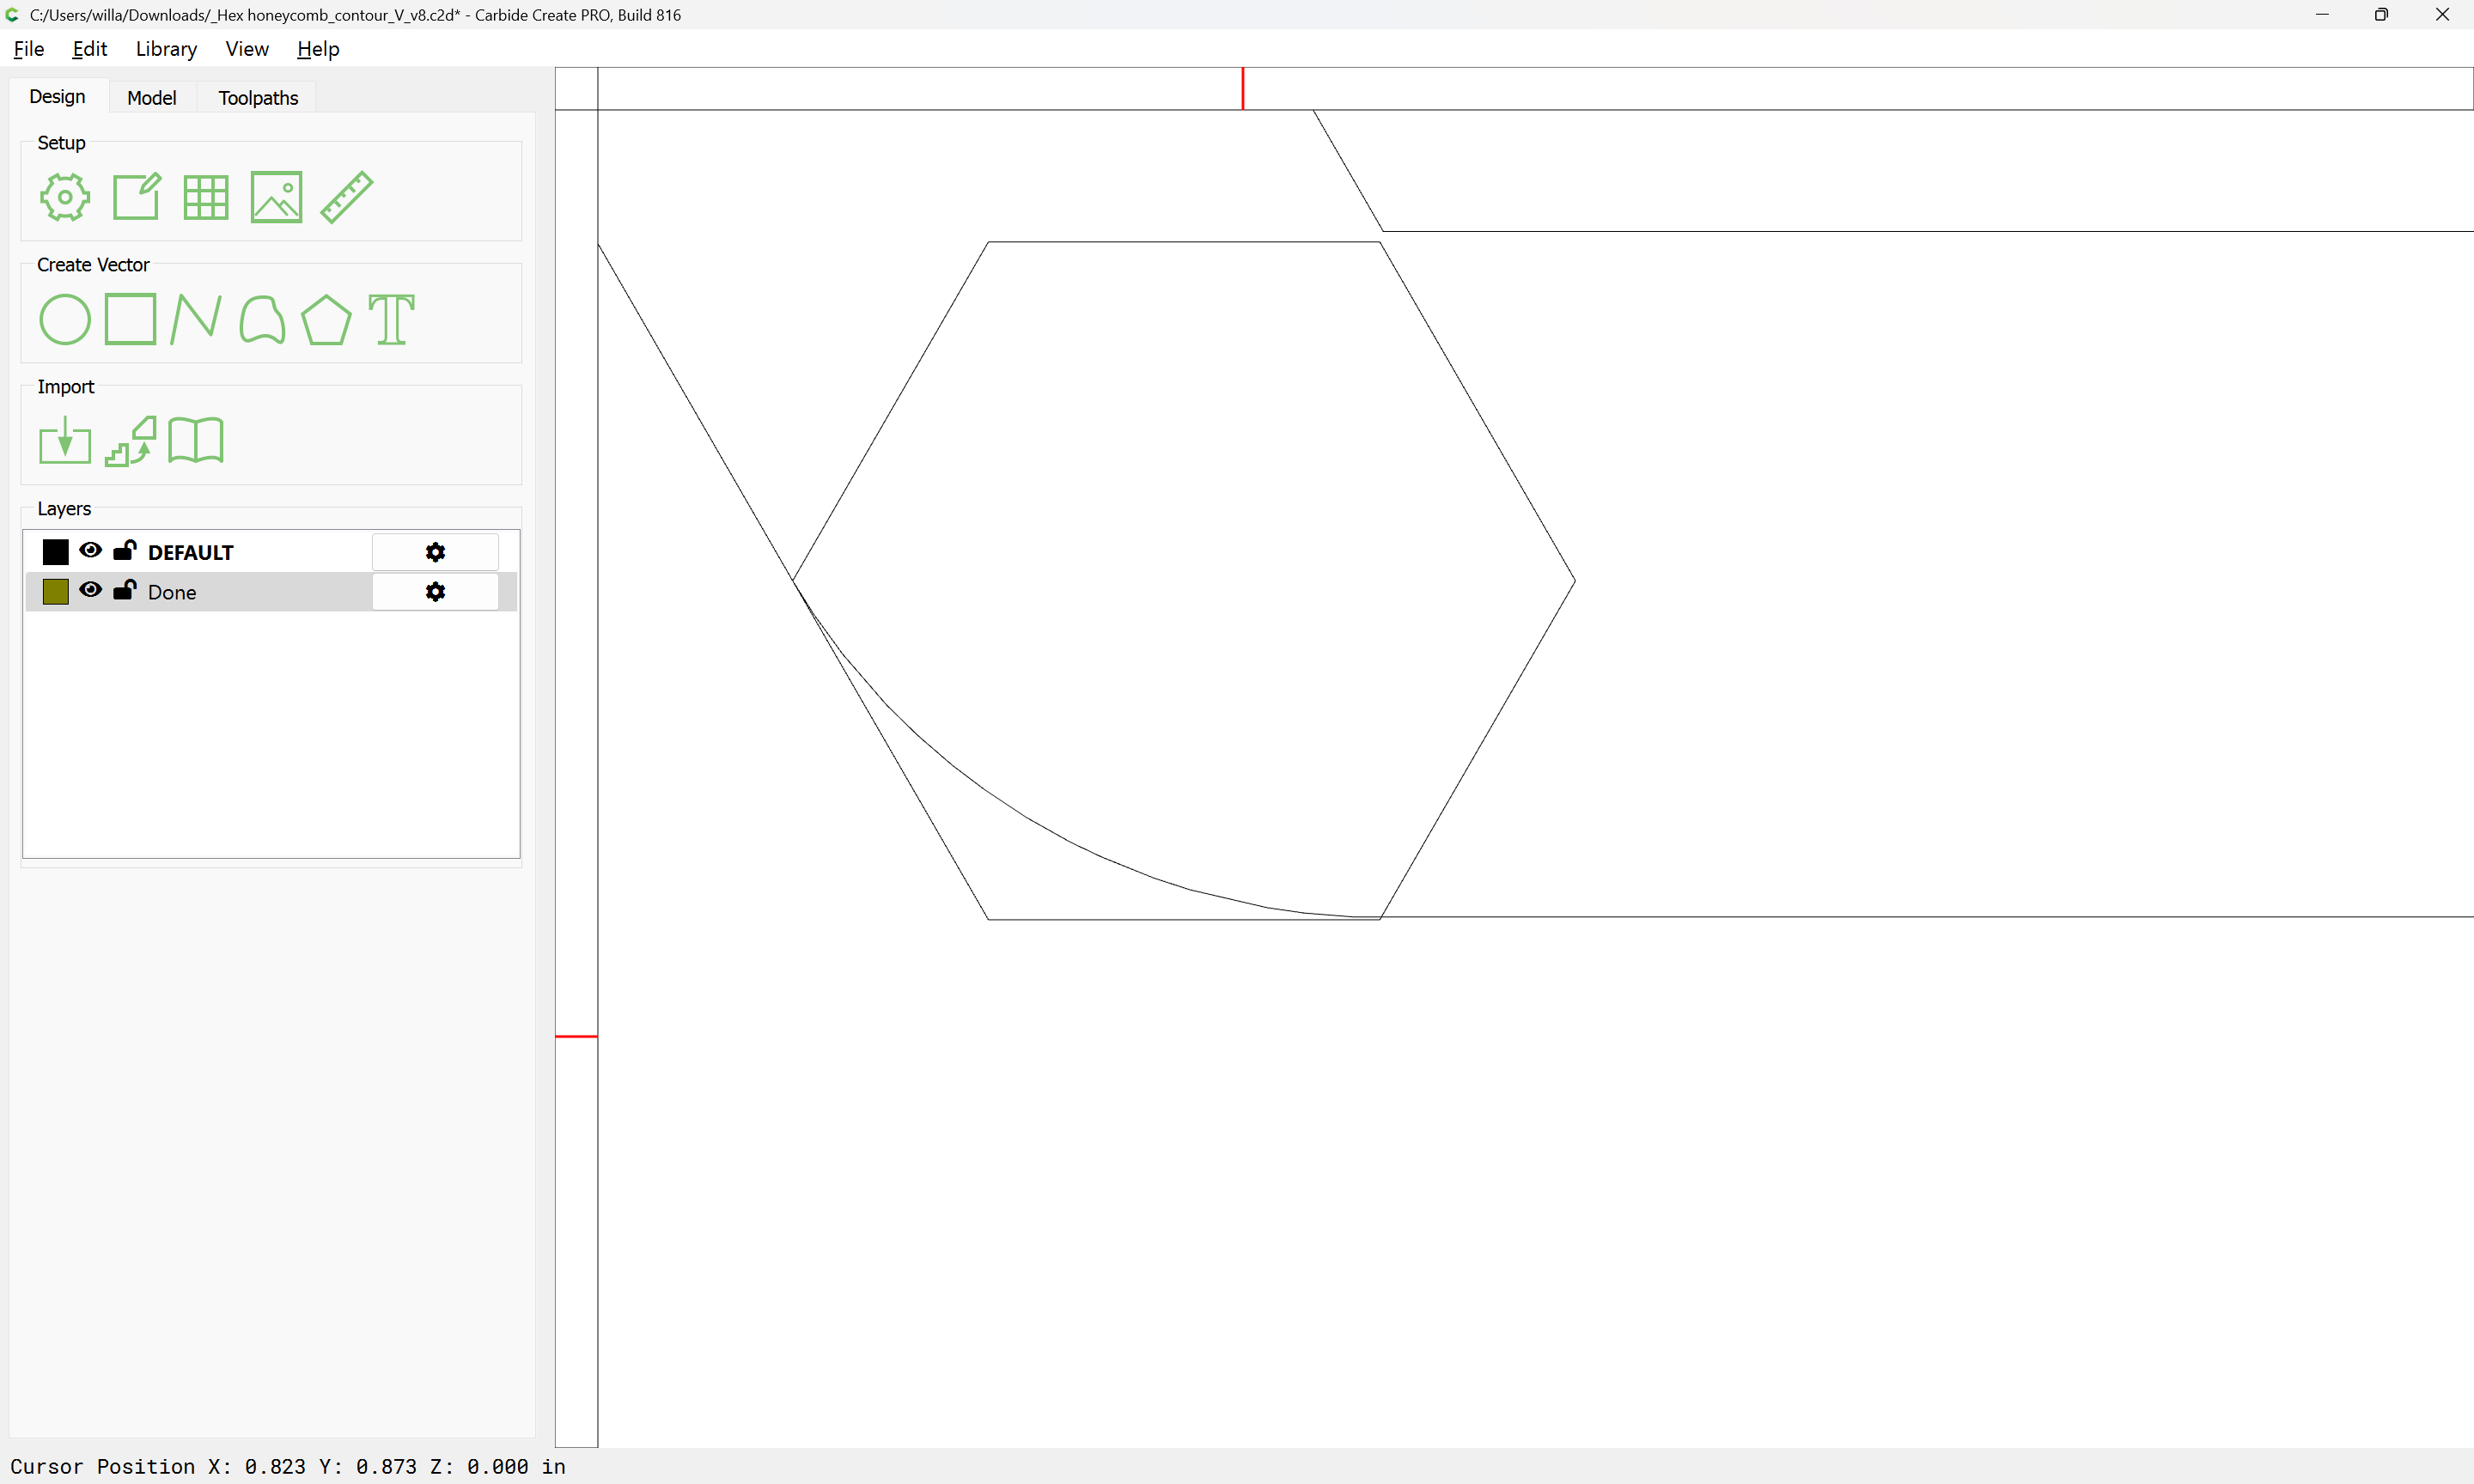The width and height of the screenshot is (2474, 1484).
Task: Open Done layer settings gear
Action: click(x=435, y=592)
